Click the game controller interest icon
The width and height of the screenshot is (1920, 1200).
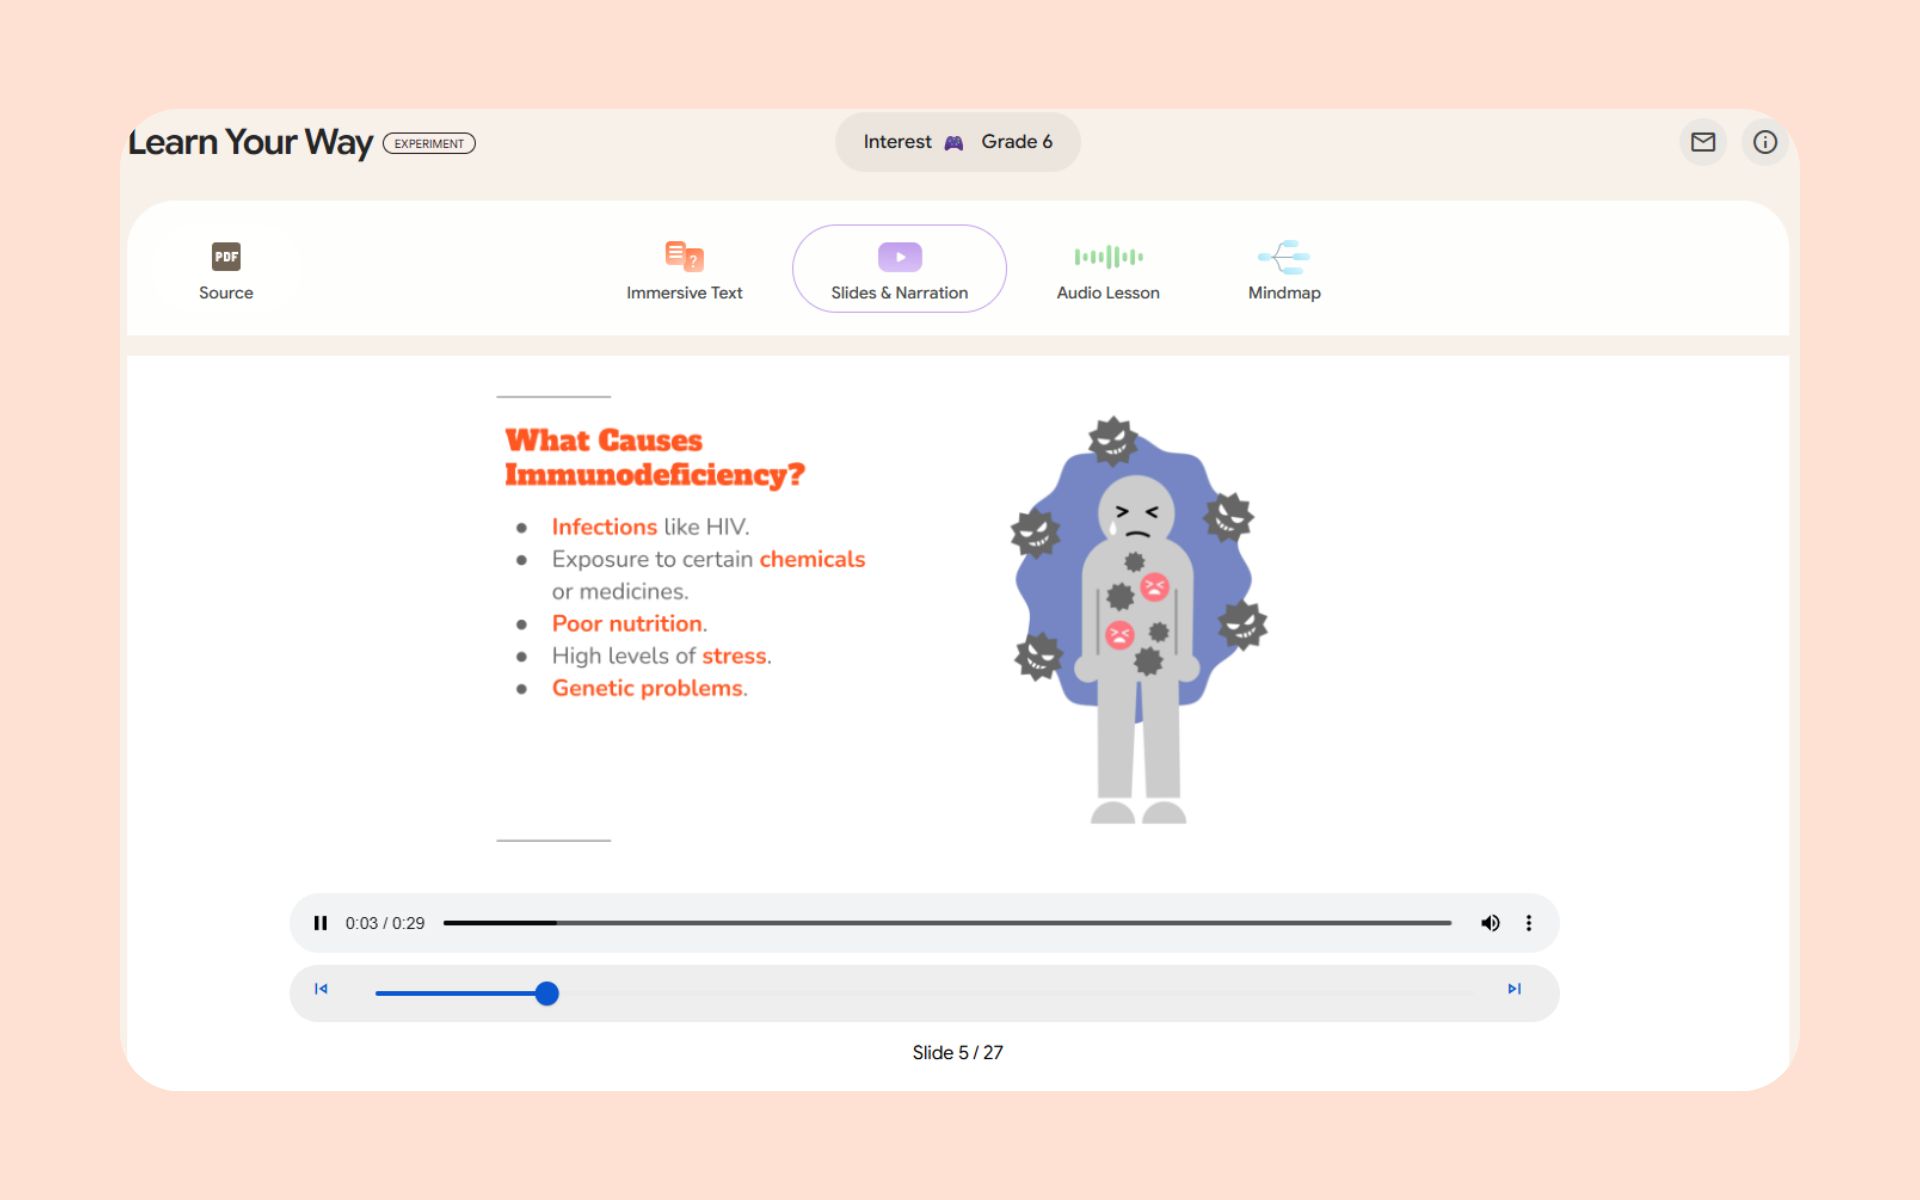[954, 143]
